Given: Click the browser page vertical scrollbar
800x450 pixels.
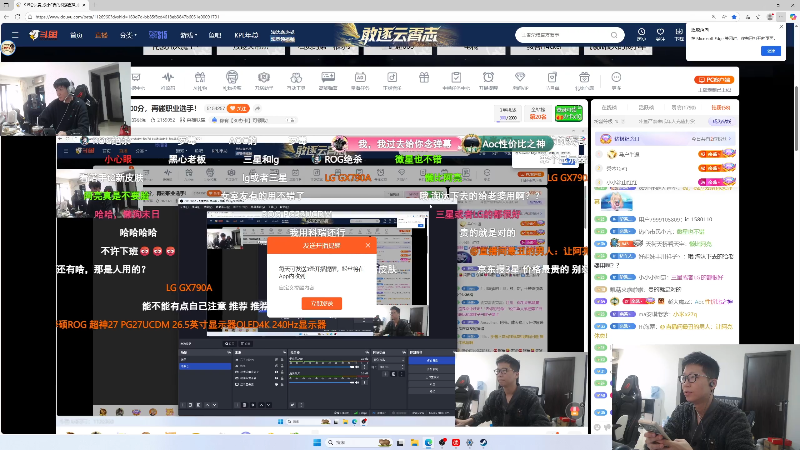Looking at the screenshot, I should (795, 117).
